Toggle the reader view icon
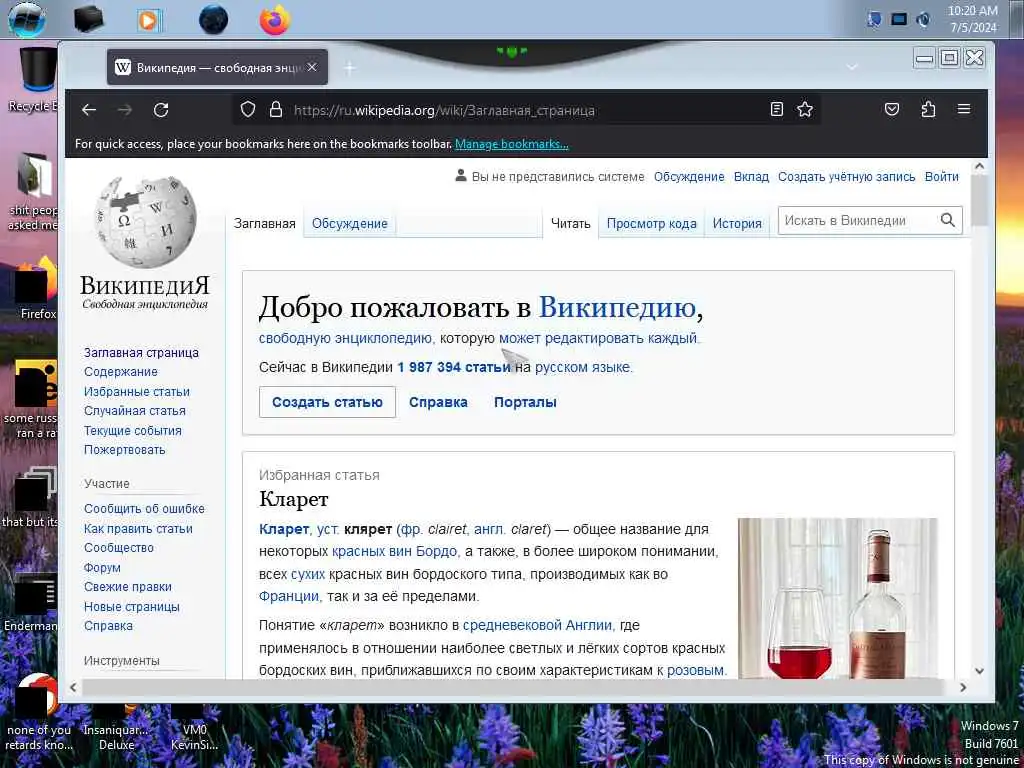1024x768 pixels. click(x=776, y=109)
